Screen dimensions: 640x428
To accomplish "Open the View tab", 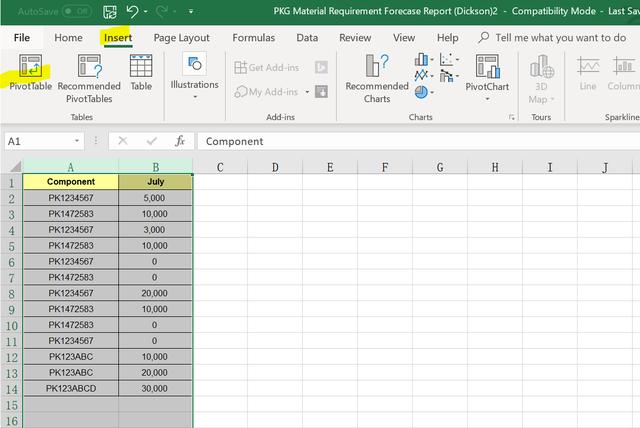I will click(404, 38).
